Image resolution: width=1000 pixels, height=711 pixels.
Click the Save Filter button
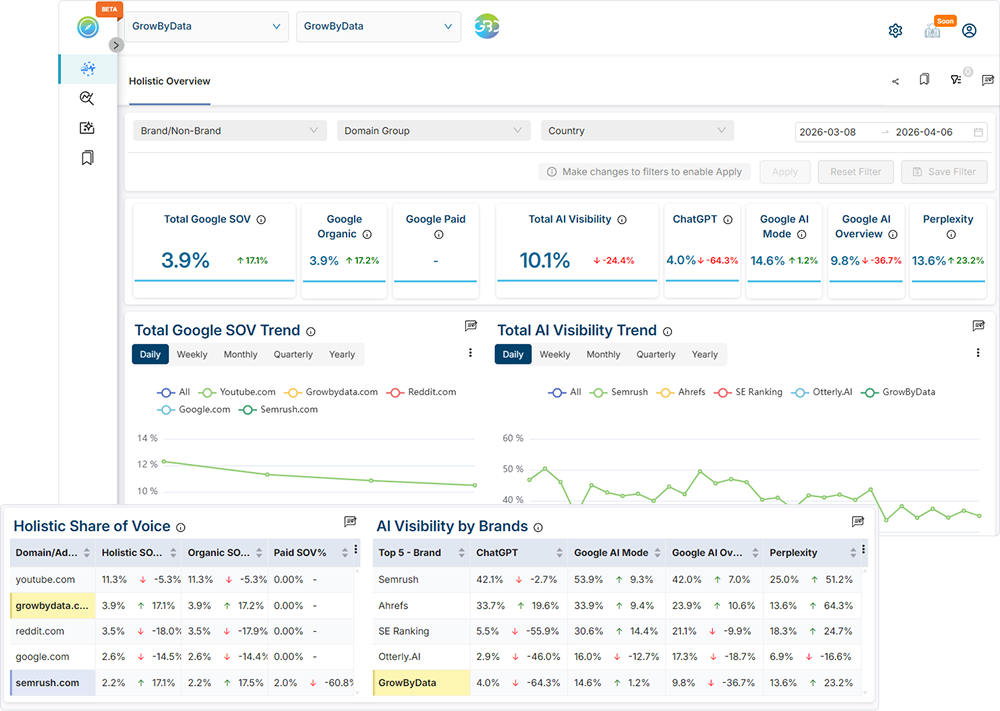[944, 172]
